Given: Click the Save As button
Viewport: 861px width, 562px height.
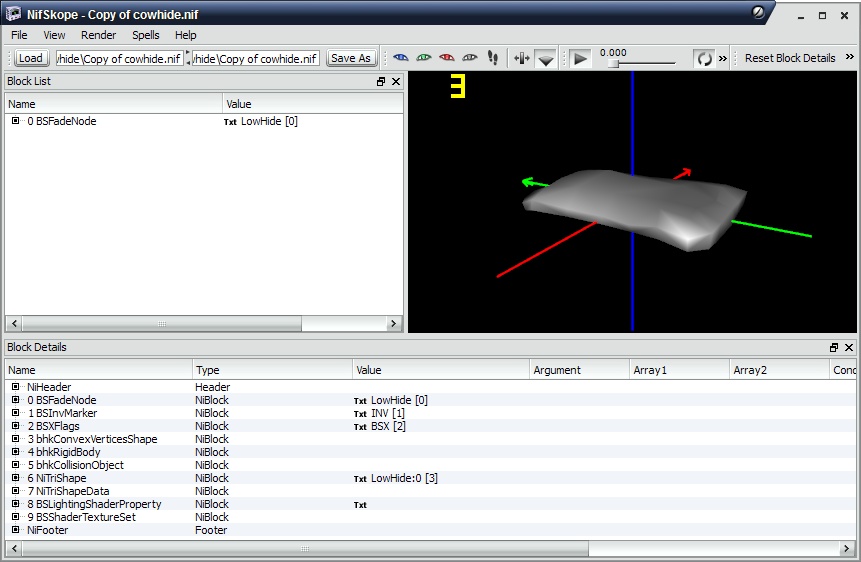Looking at the screenshot, I should pos(351,58).
